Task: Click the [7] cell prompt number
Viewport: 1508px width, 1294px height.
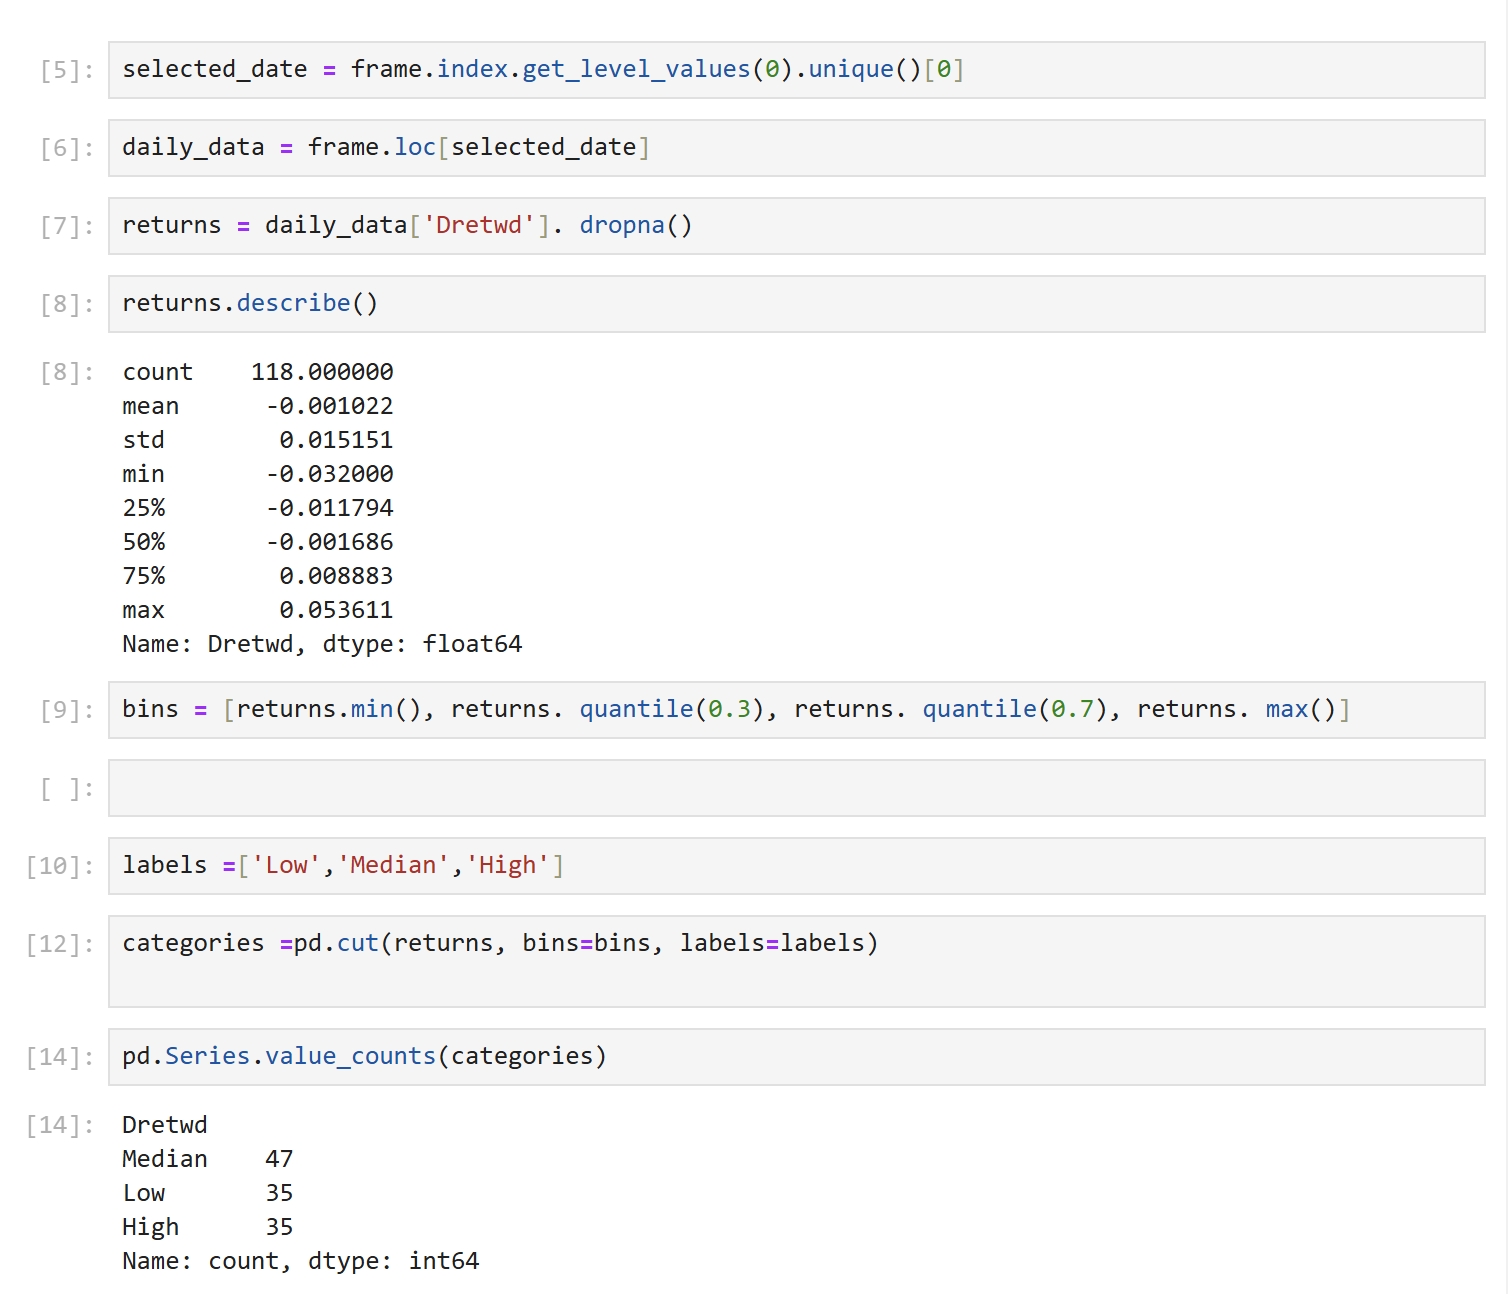Action: (x=67, y=227)
